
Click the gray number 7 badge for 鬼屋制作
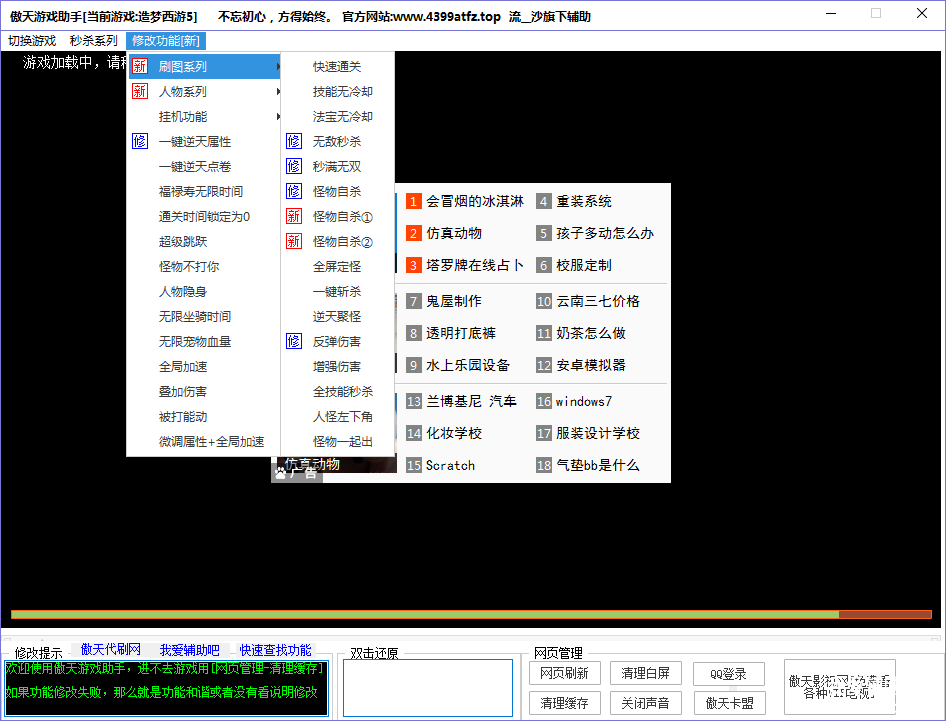pos(414,301)
